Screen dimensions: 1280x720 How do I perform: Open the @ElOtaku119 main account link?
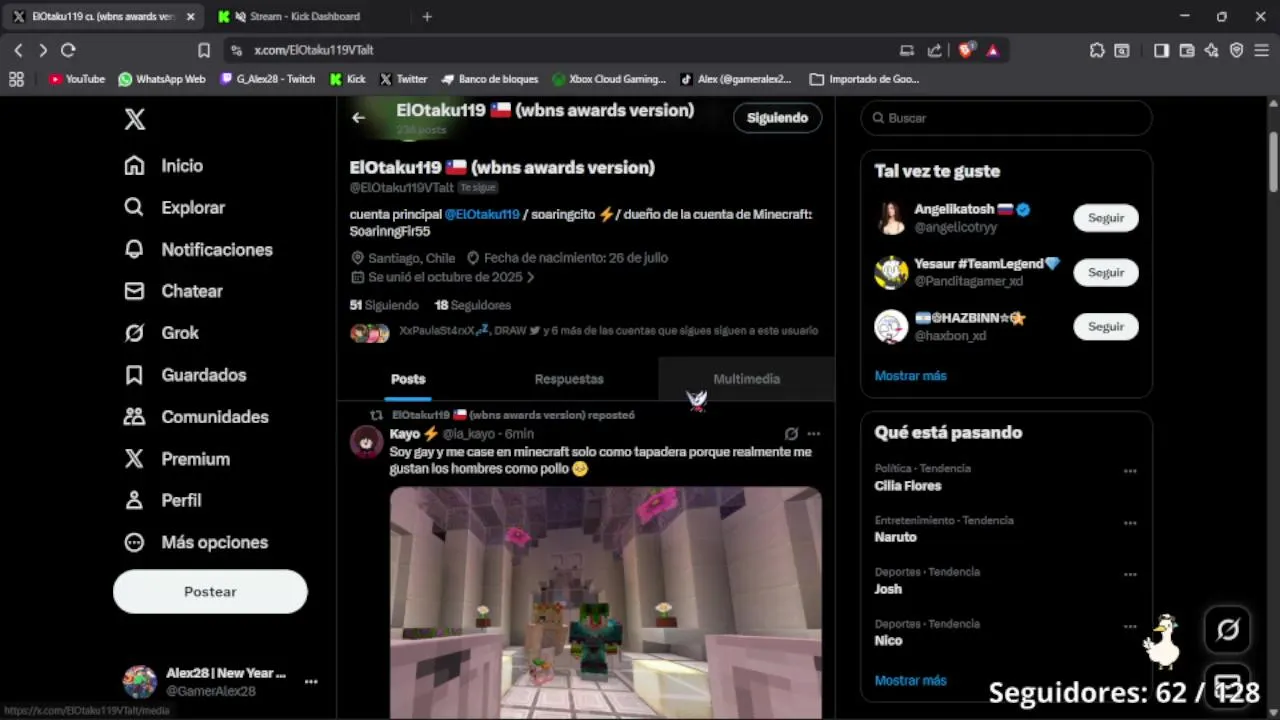482,214
